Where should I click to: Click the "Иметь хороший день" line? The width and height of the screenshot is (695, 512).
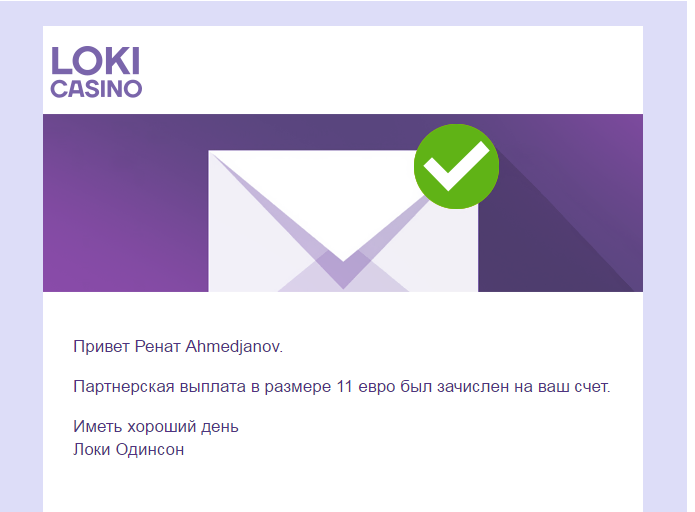[156, 427]
